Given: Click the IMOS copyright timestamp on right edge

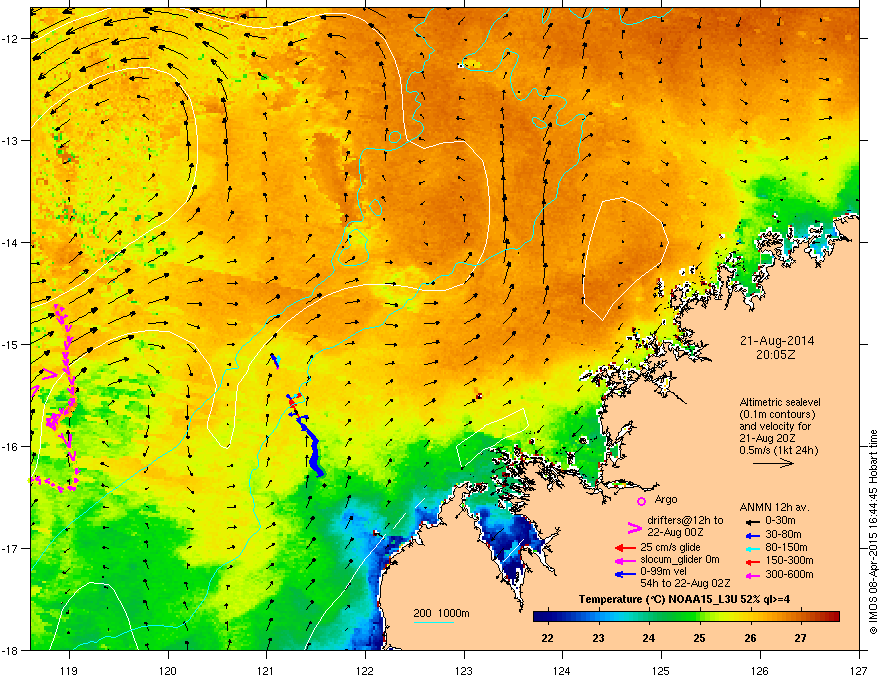Looking at the screenshot, I should [x=873, y=532].
